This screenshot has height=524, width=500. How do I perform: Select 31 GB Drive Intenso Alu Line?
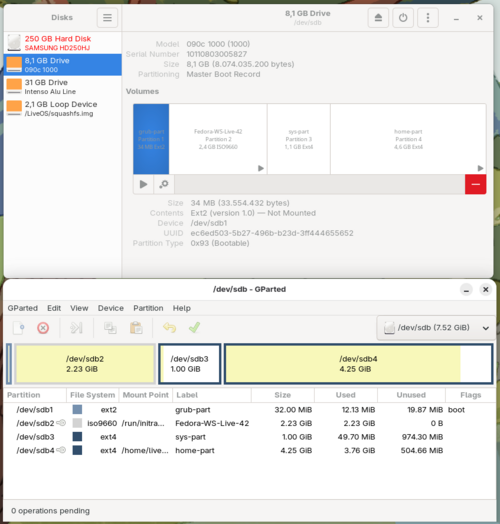pyautogui.click(x=63, y=87)
